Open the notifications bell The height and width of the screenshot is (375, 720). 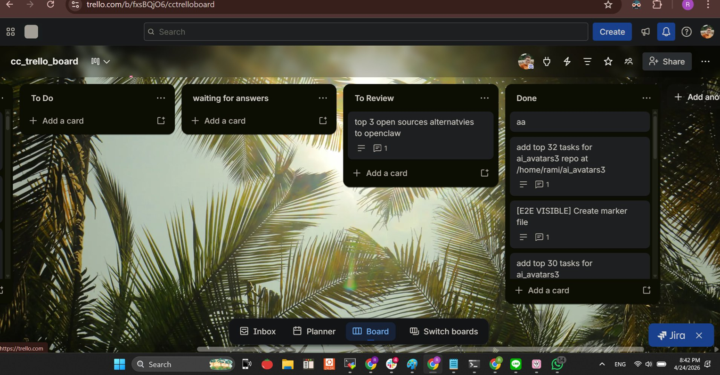[666, 32]
